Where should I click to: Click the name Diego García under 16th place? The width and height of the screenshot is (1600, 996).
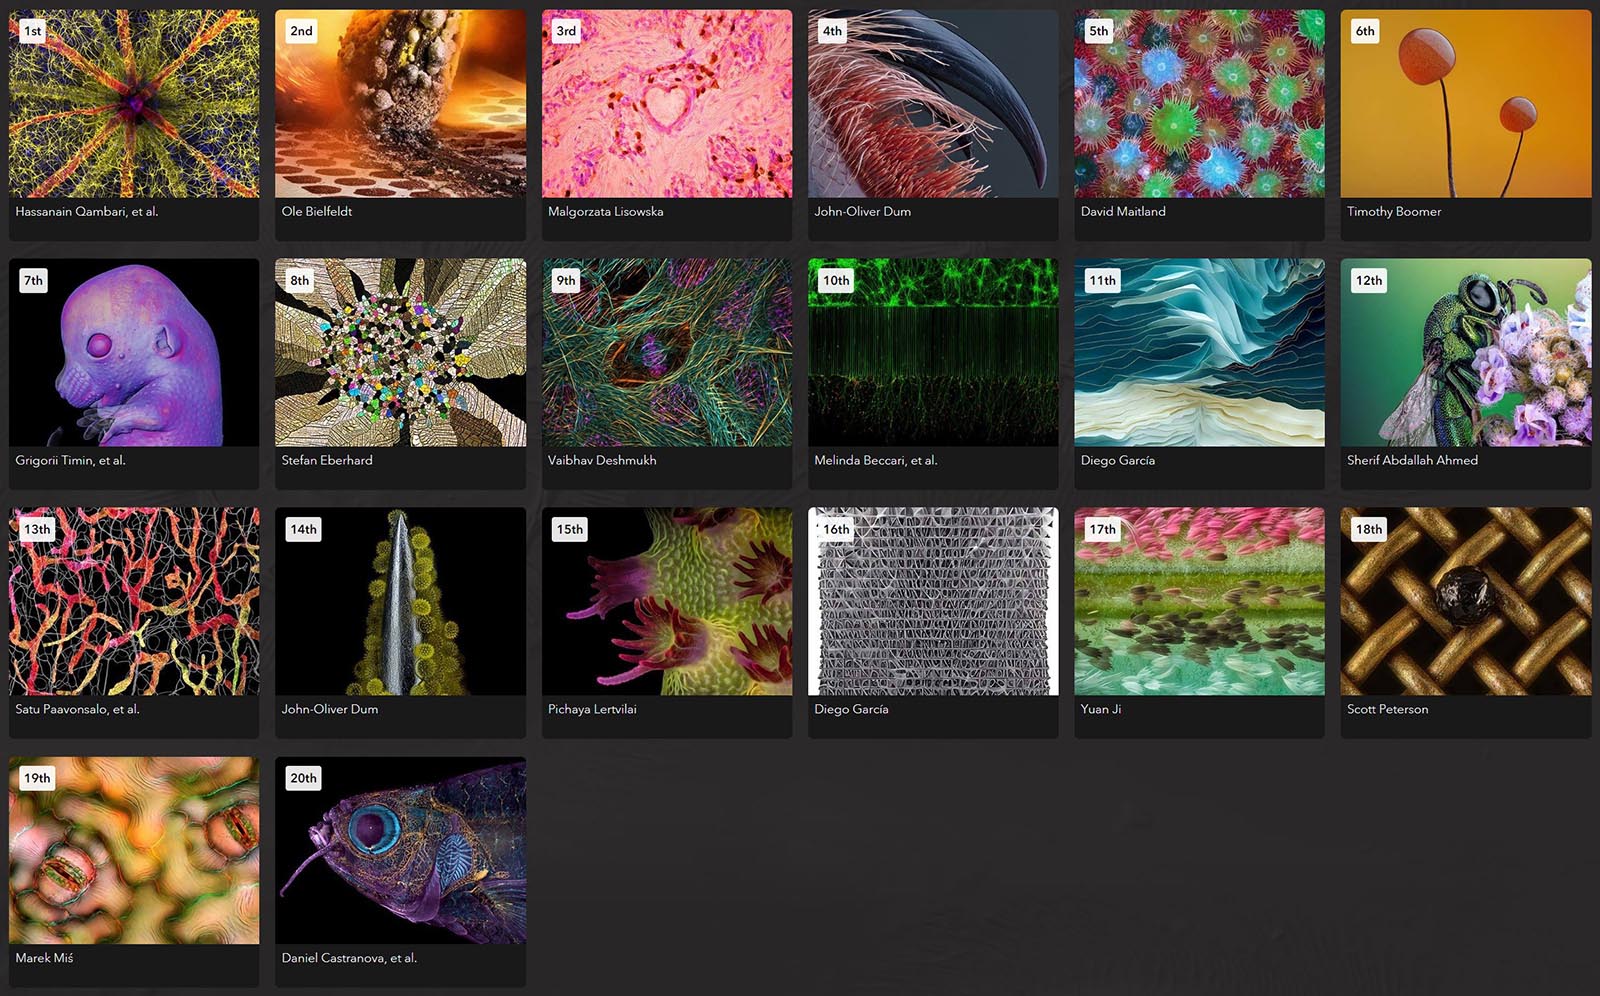[x=851, y=709]
